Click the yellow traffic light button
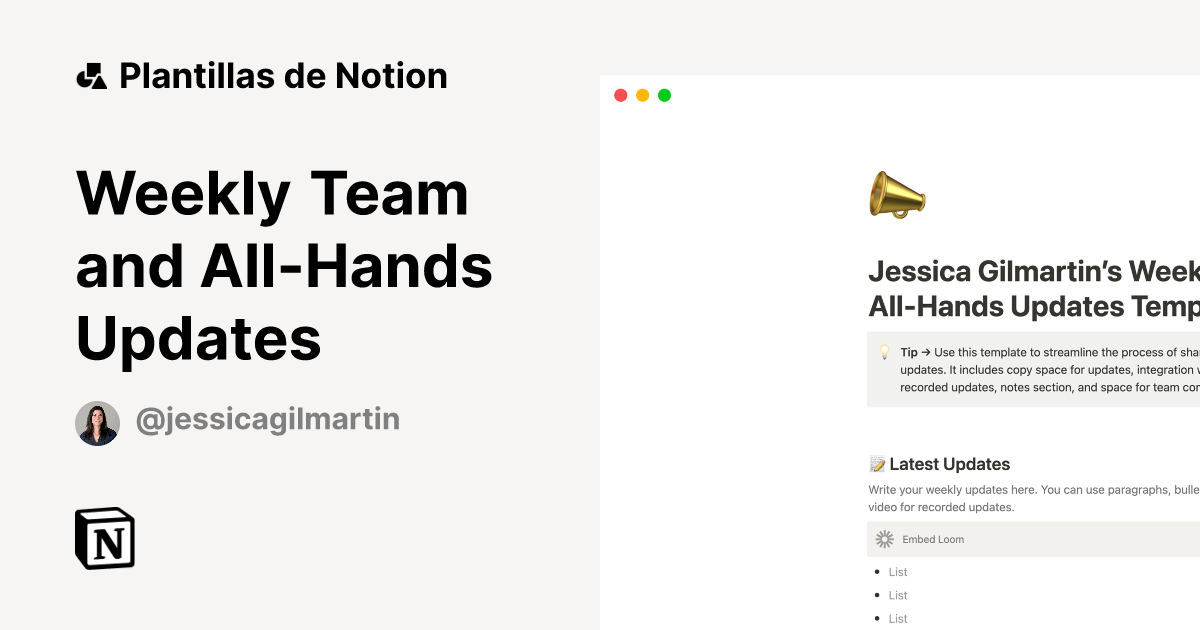Image resolution: width=1200 pixels, height=630 pixels. click(x=642, y=94)
